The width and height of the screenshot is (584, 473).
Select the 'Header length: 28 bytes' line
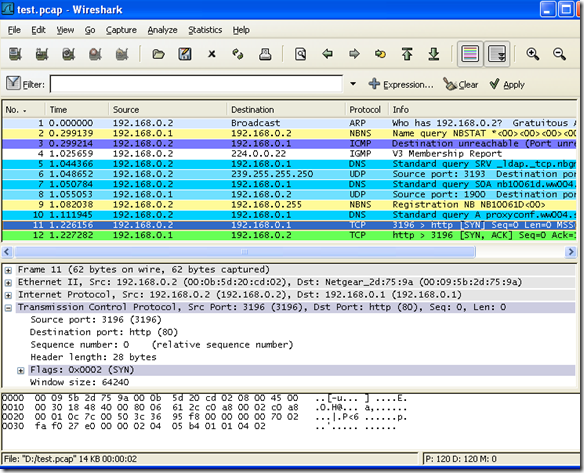click(x=93, y=358)
